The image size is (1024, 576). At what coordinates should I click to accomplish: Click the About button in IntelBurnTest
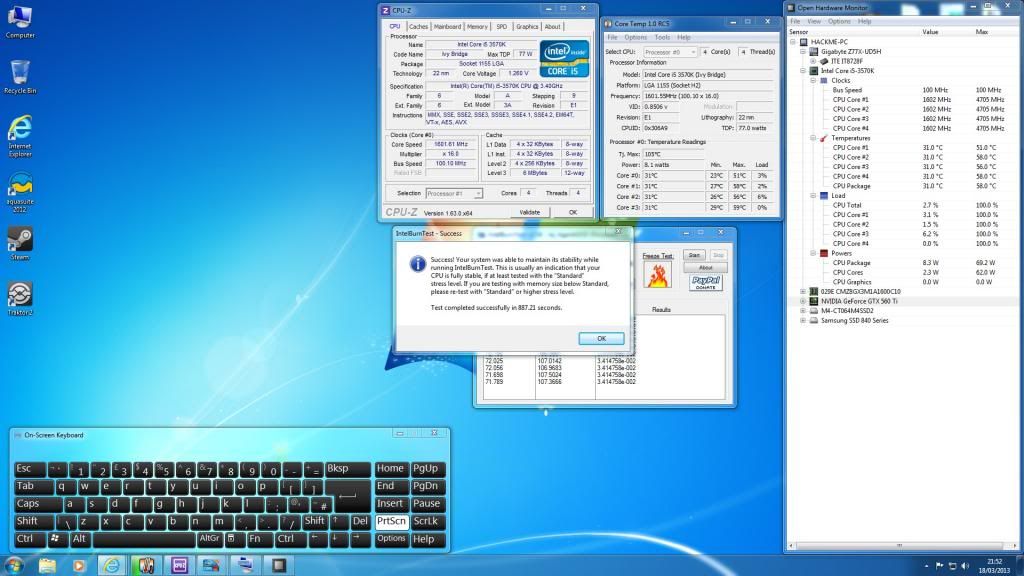[705, 268]
